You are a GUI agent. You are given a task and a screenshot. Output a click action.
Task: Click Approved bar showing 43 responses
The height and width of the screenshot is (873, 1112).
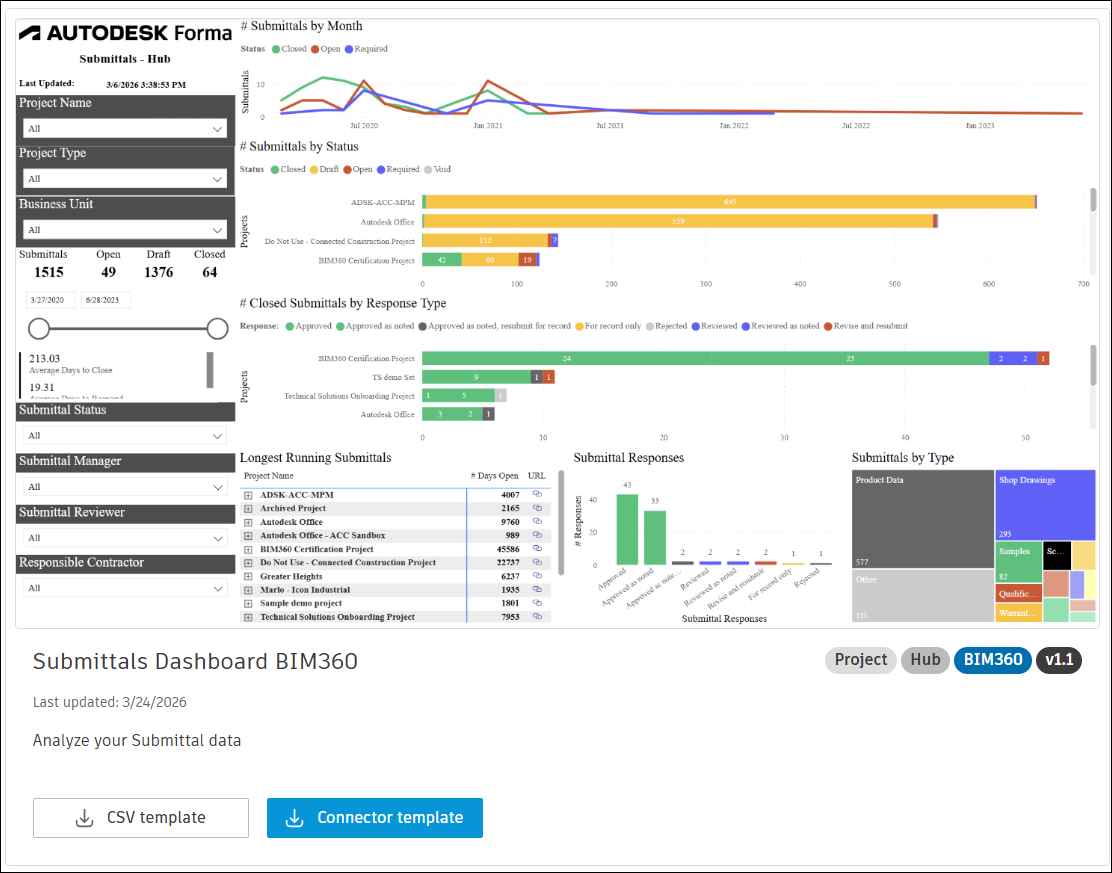point(627,529)
